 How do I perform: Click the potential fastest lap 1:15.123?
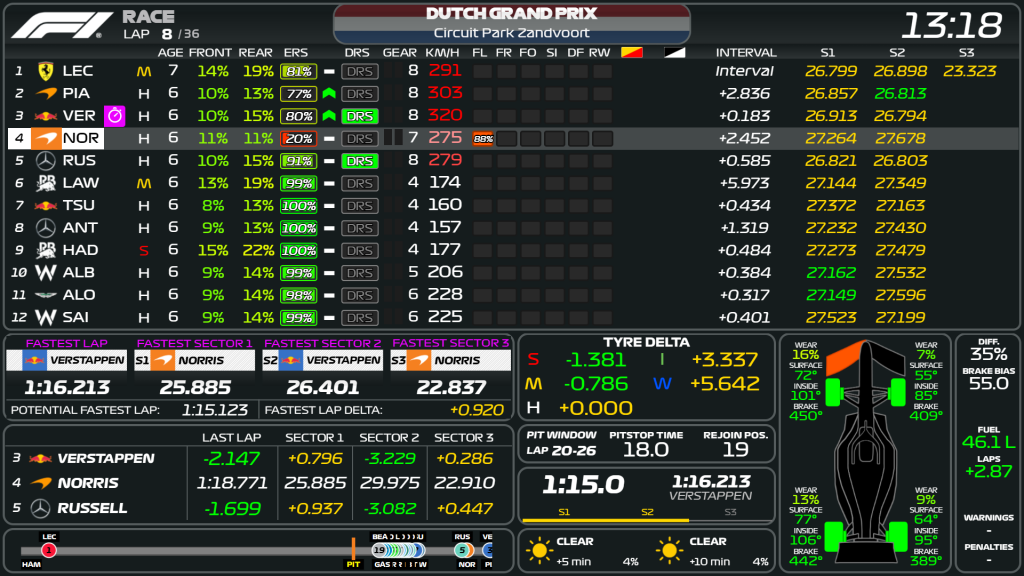[x=215, y=410]
